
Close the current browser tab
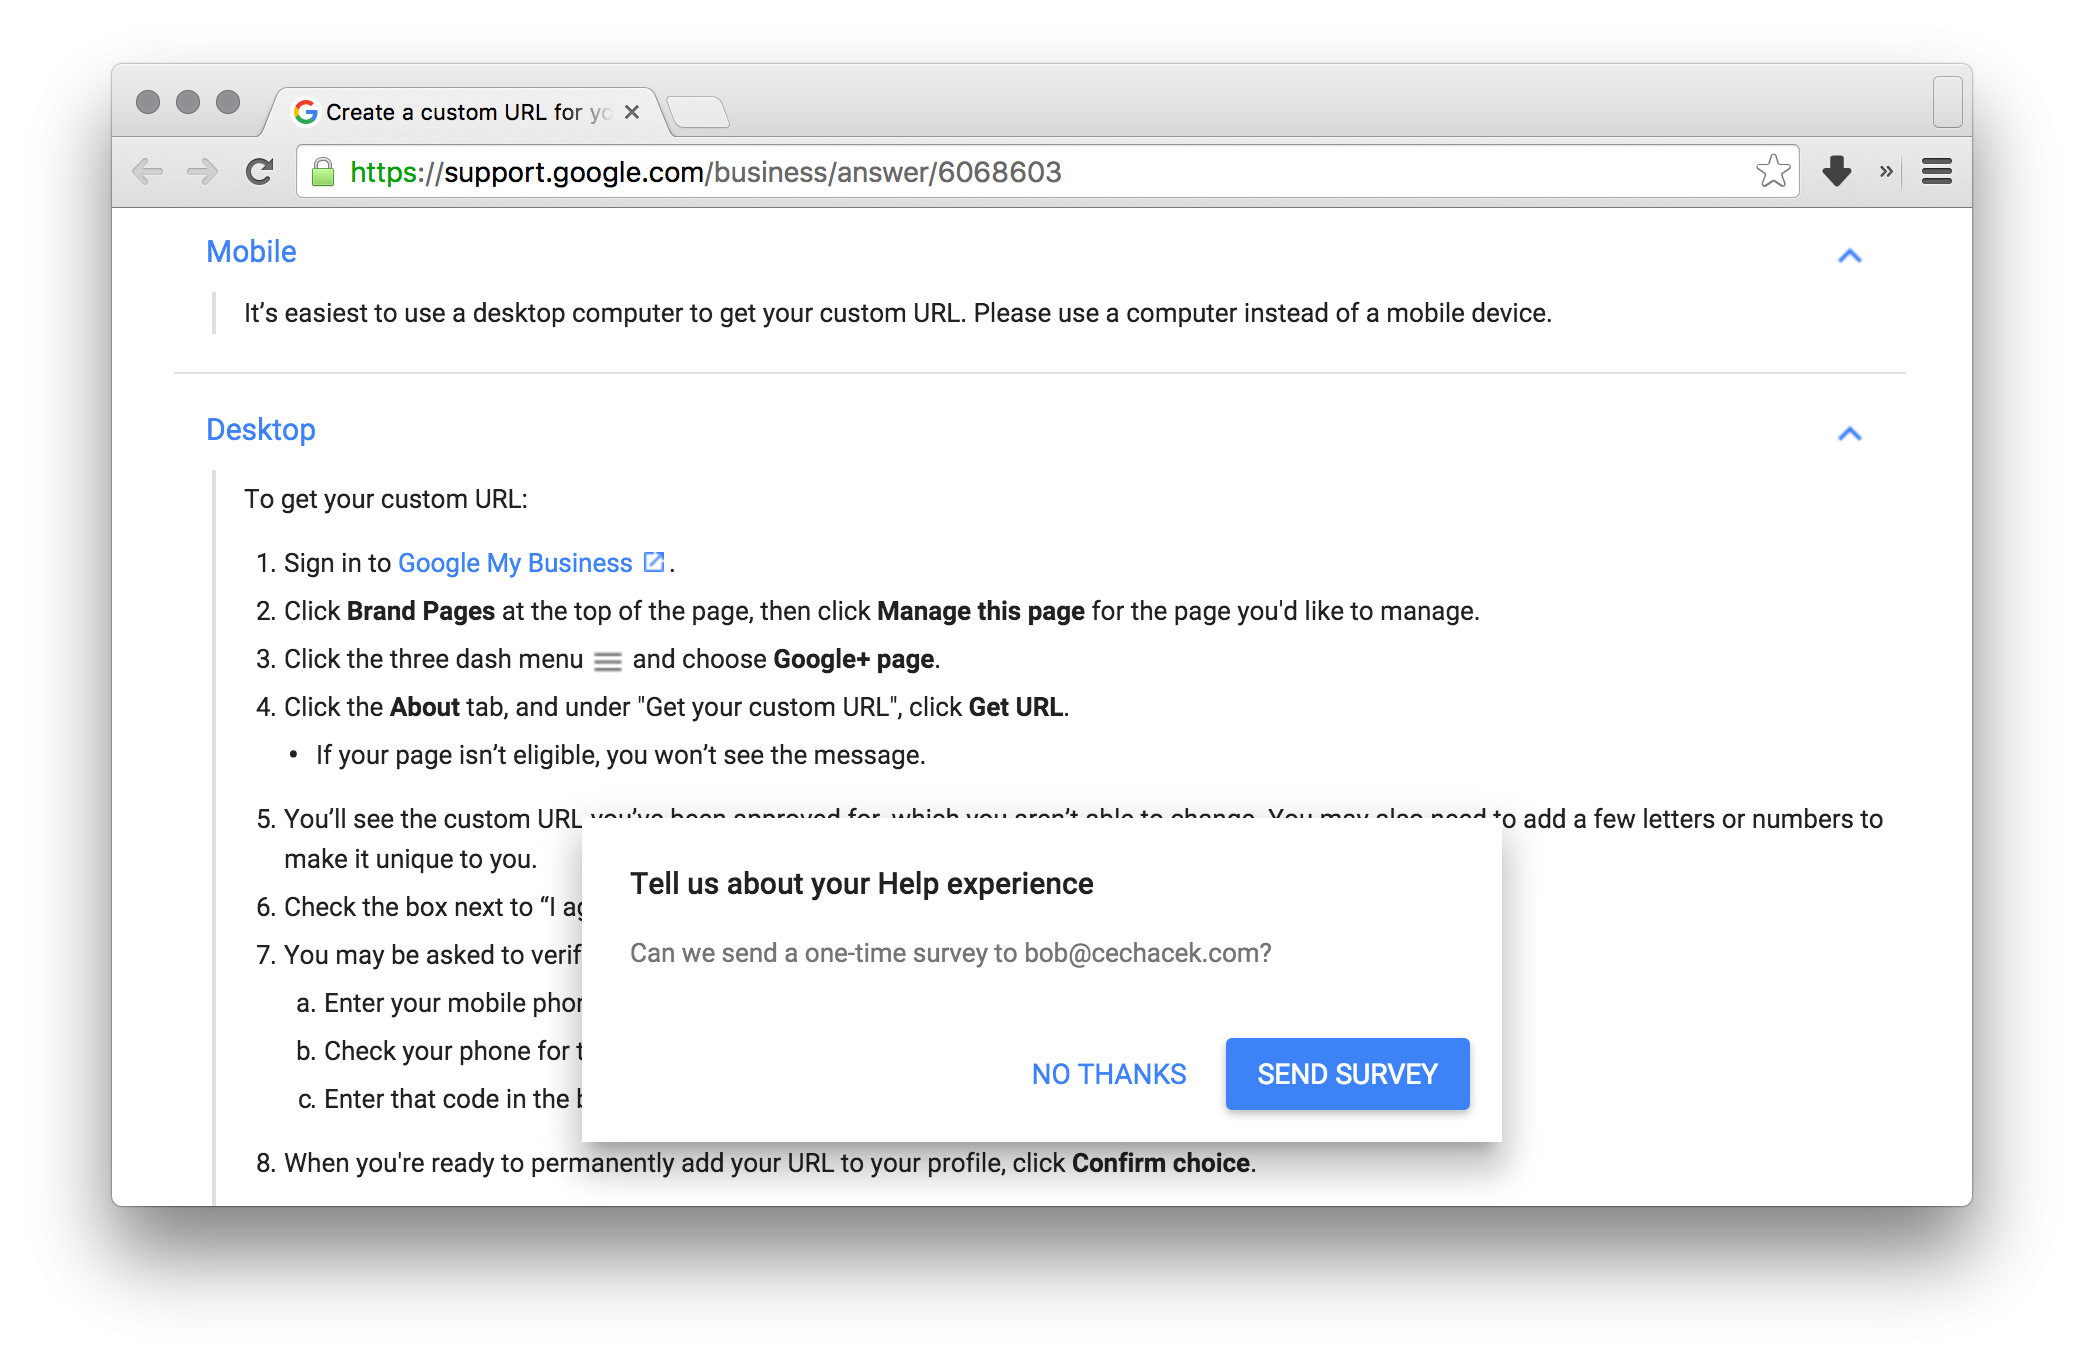click(632, 112)
